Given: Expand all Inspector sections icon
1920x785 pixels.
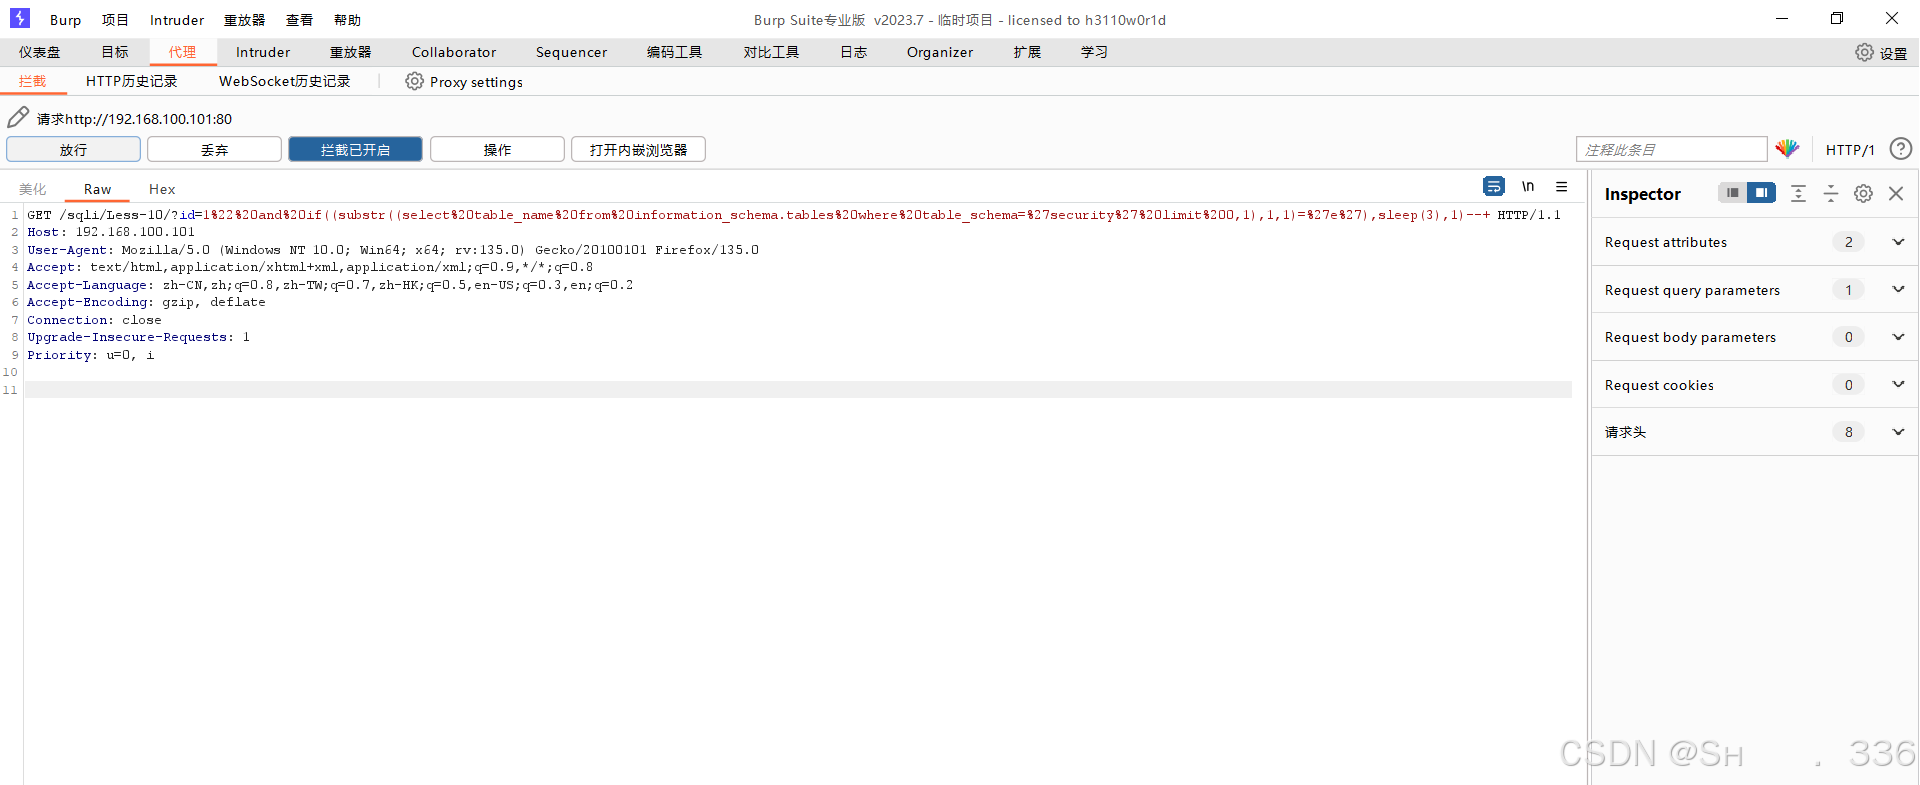Looking at the screenshot, I should point(1798,193).
